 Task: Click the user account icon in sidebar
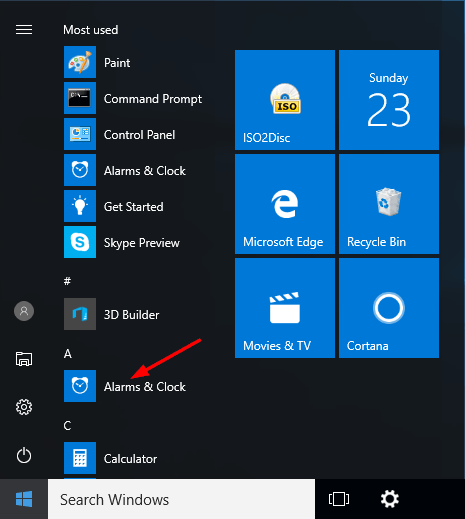pyautogui.click(x=24, y=311)
